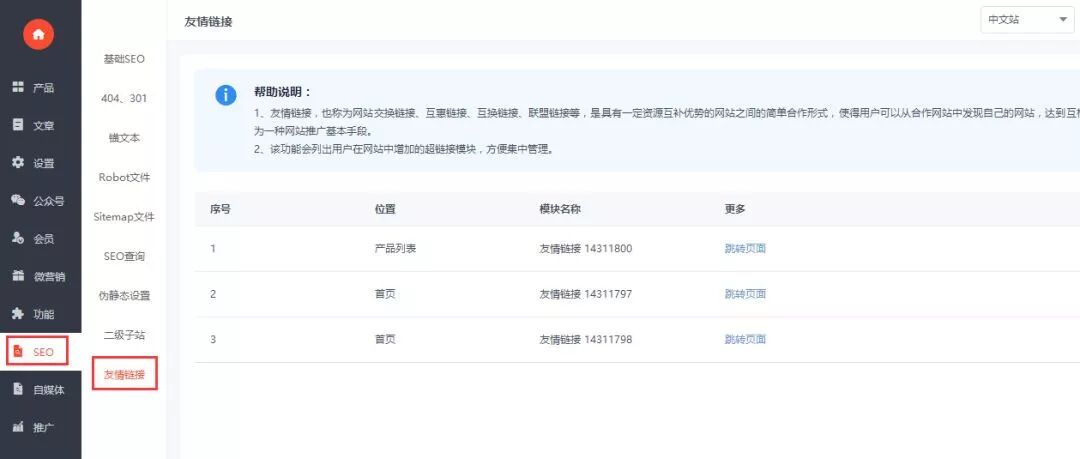The height and width of the screenshot is (459, 1080).
Task: Go to 文章 in left sidebar
Action: tap(41, 125)
